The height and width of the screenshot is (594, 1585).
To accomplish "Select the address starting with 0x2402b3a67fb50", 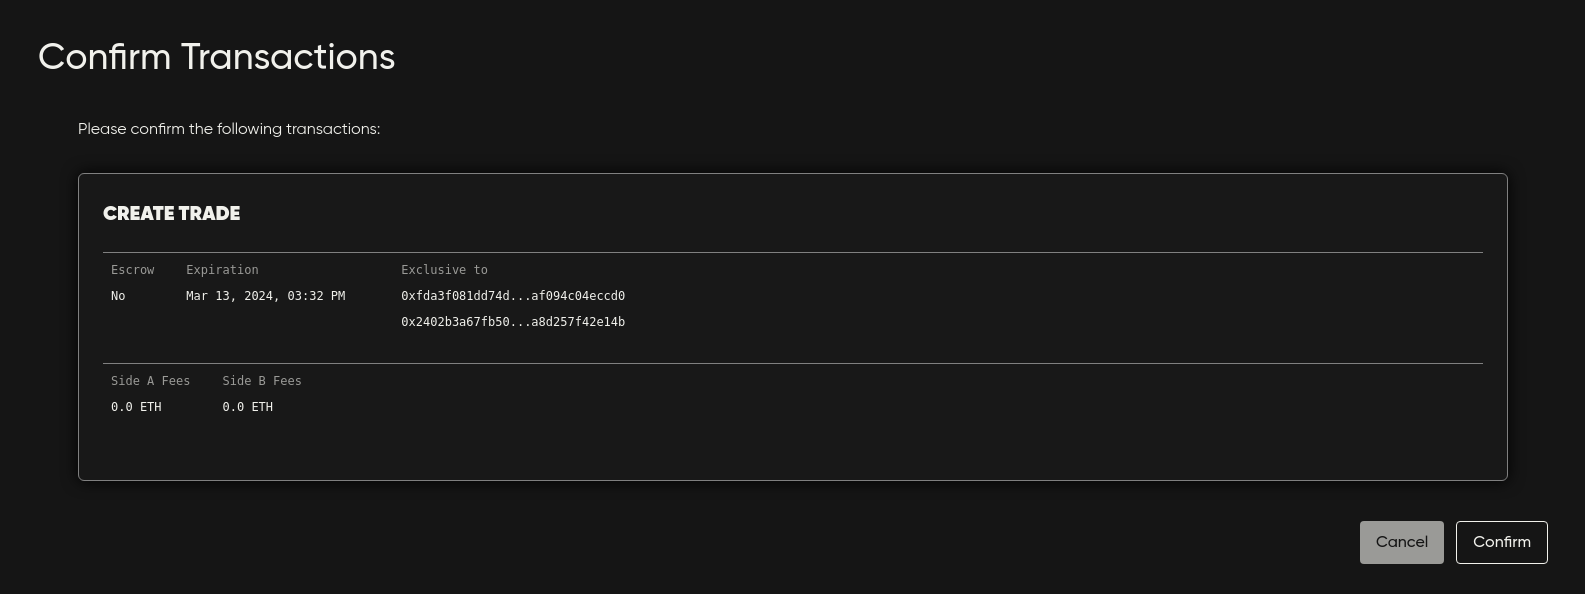I will pyautogui.click(x=512, y=322).
